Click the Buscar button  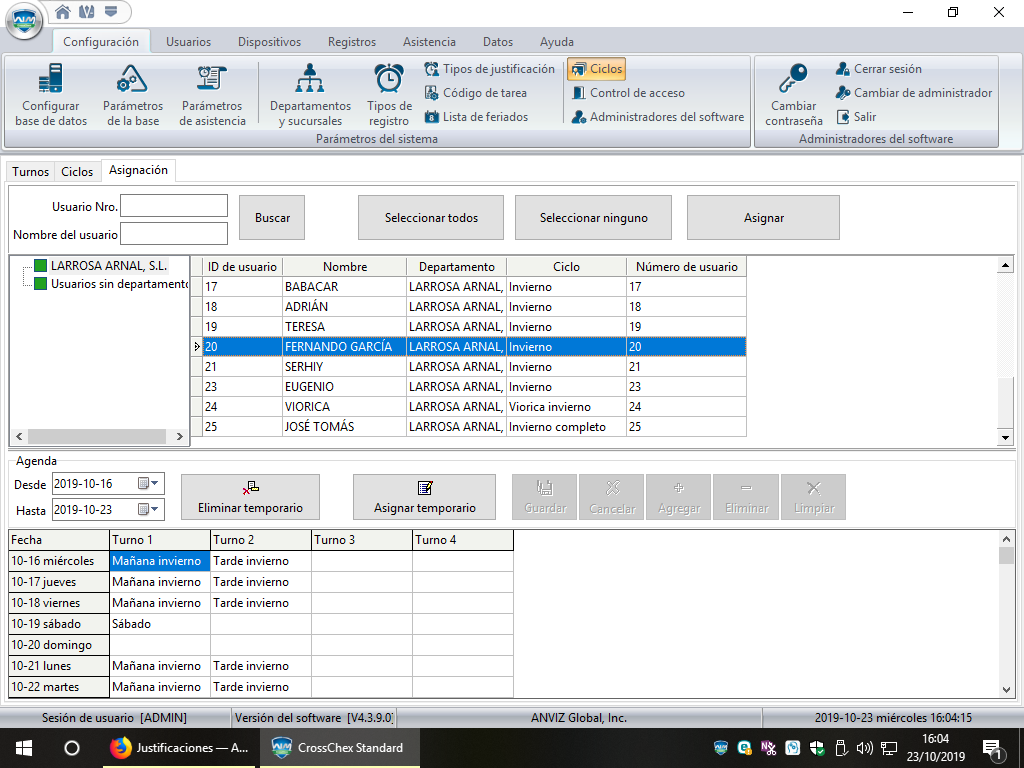[x=272, y=217]
